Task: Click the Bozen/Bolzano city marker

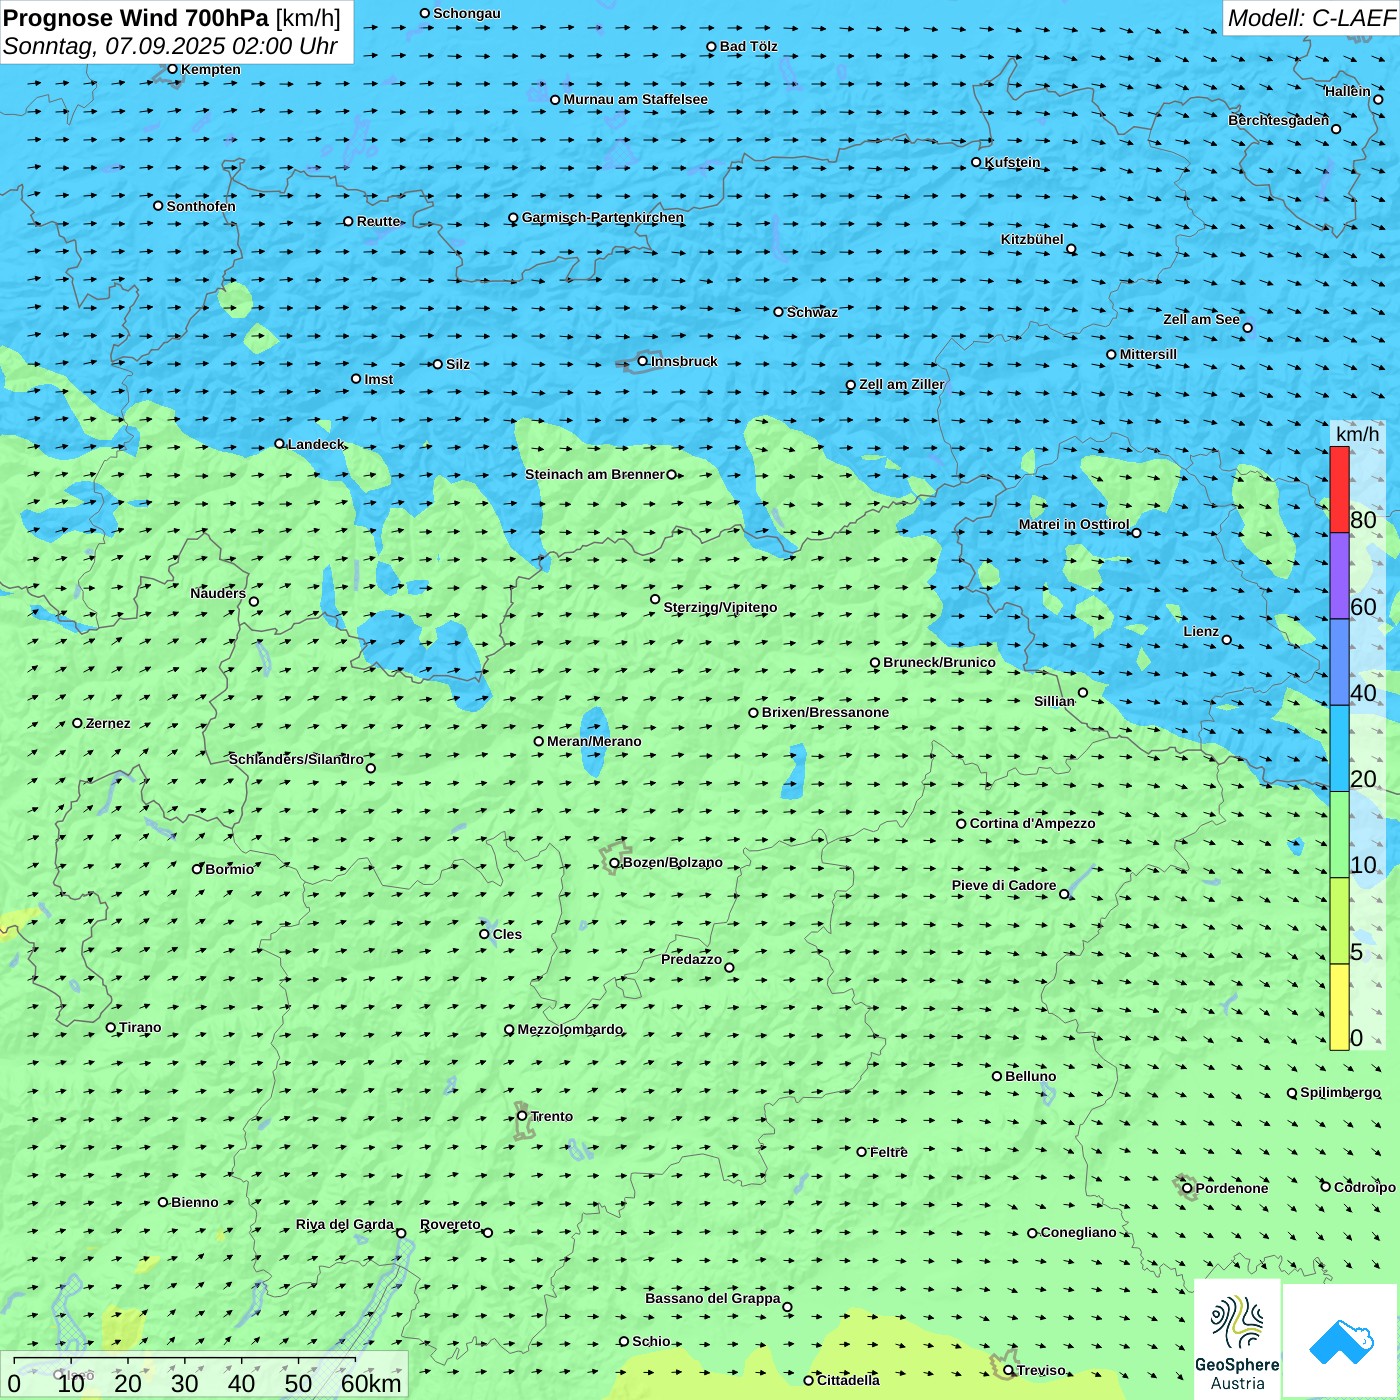Action: 614,863
